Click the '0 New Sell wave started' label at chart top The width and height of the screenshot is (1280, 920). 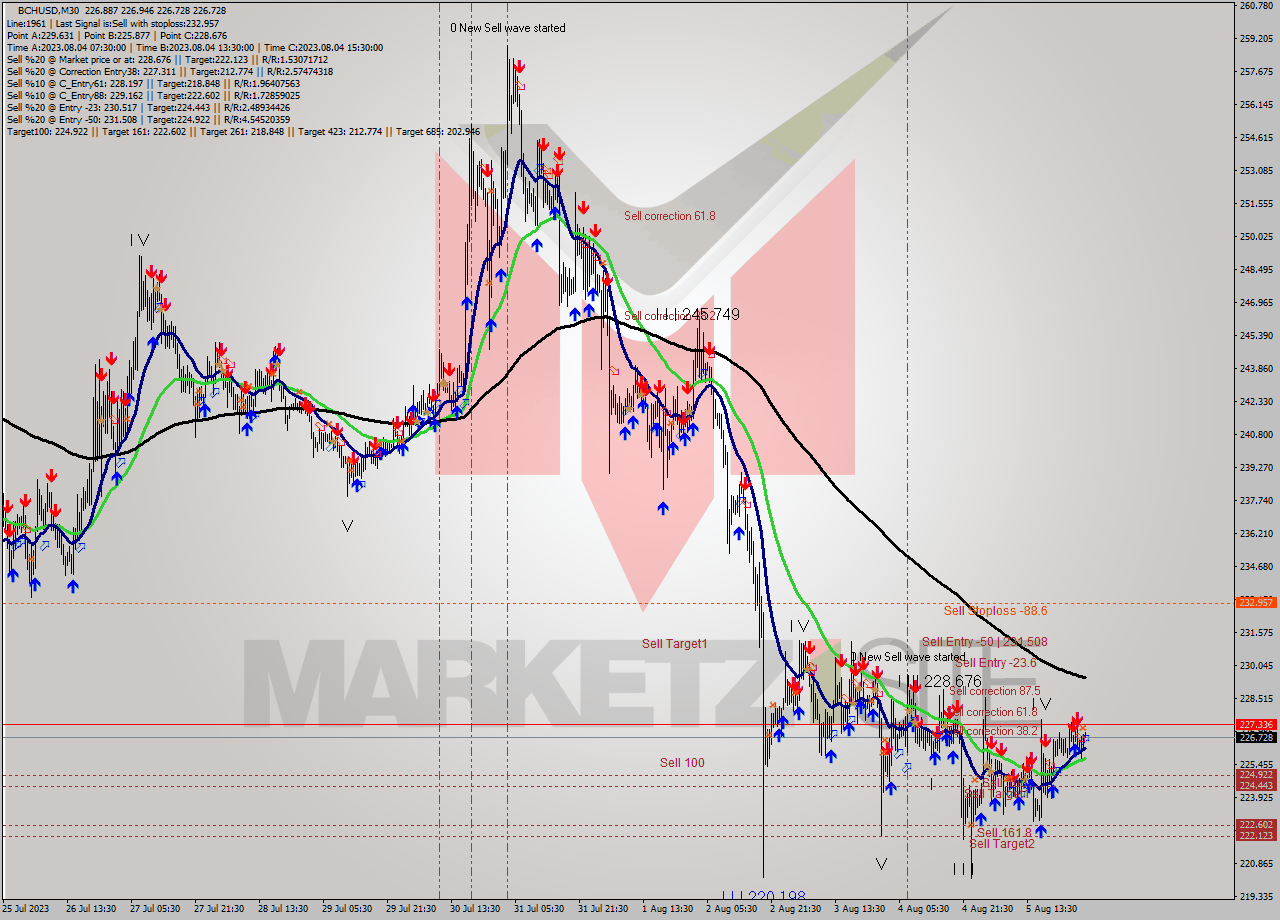pos(507,28)
